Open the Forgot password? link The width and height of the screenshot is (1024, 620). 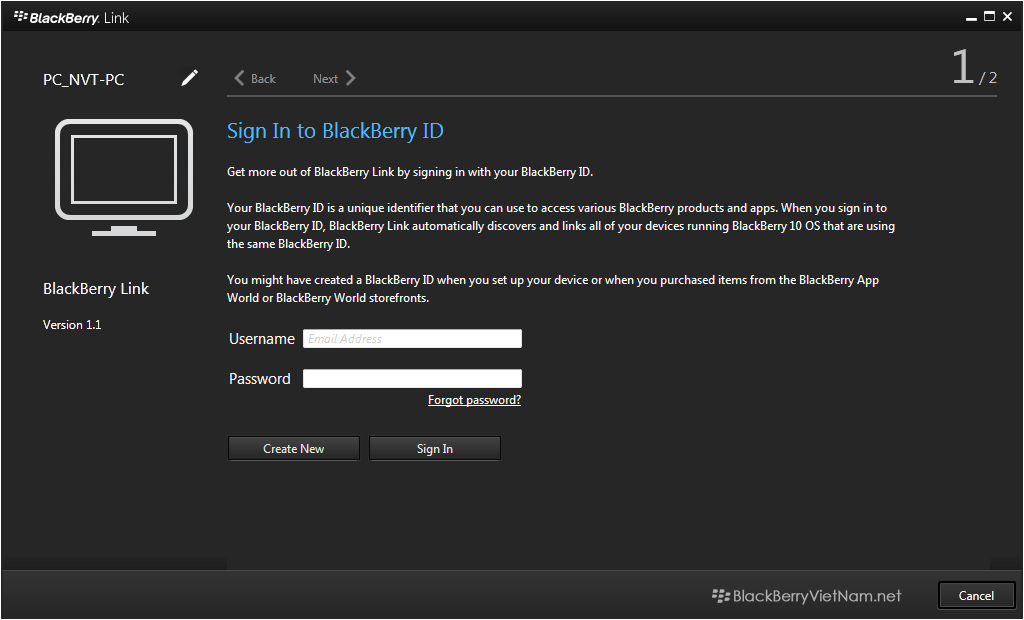coord(474,400)
